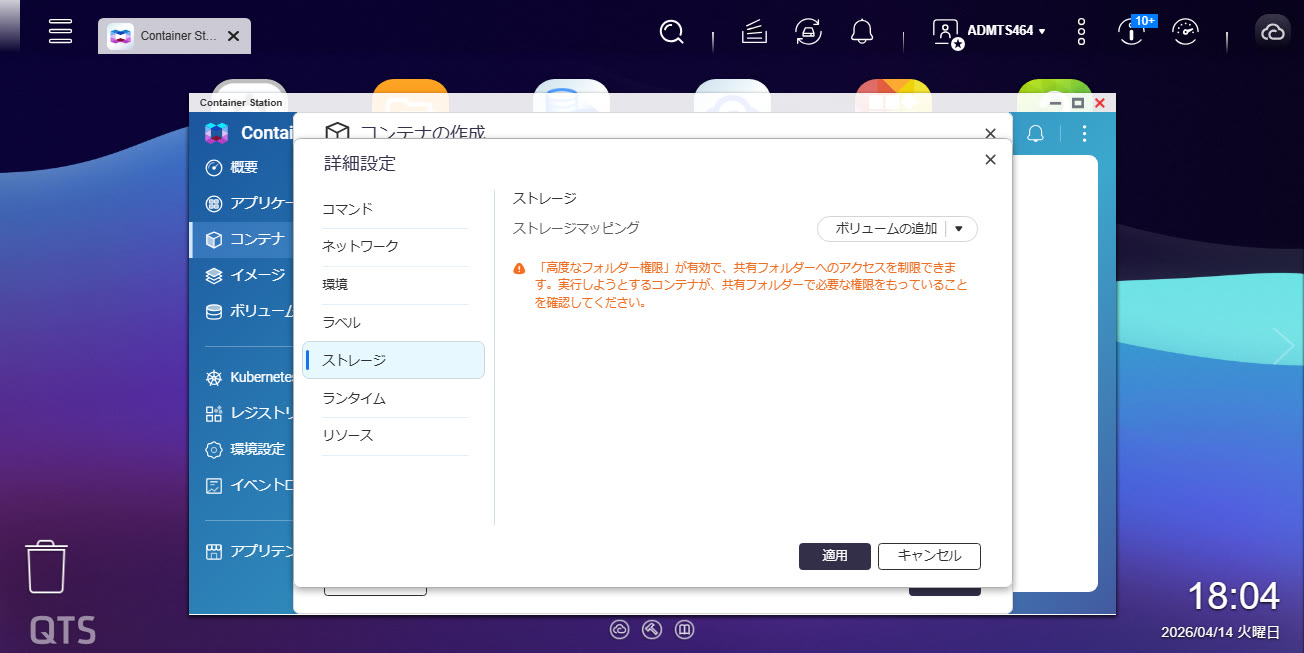This screenshot has width=1304, height=653.
Task: Open 概要 in Container Station sidebar
Action: pyautogui.click(x=243, y=167)
